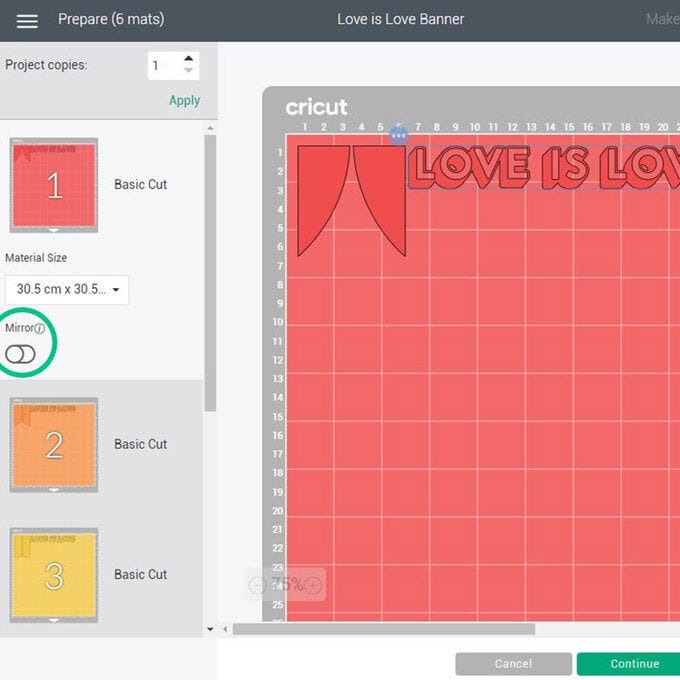Click the zoom in plus icon
The image size is (680, 680).
[313, 586]
